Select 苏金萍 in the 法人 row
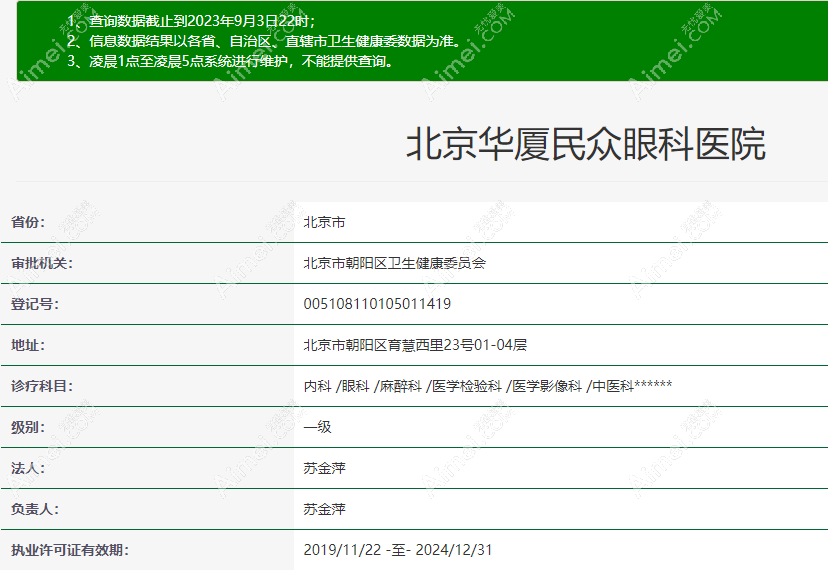This screenshot has width=828, height=570. point(324,468)
